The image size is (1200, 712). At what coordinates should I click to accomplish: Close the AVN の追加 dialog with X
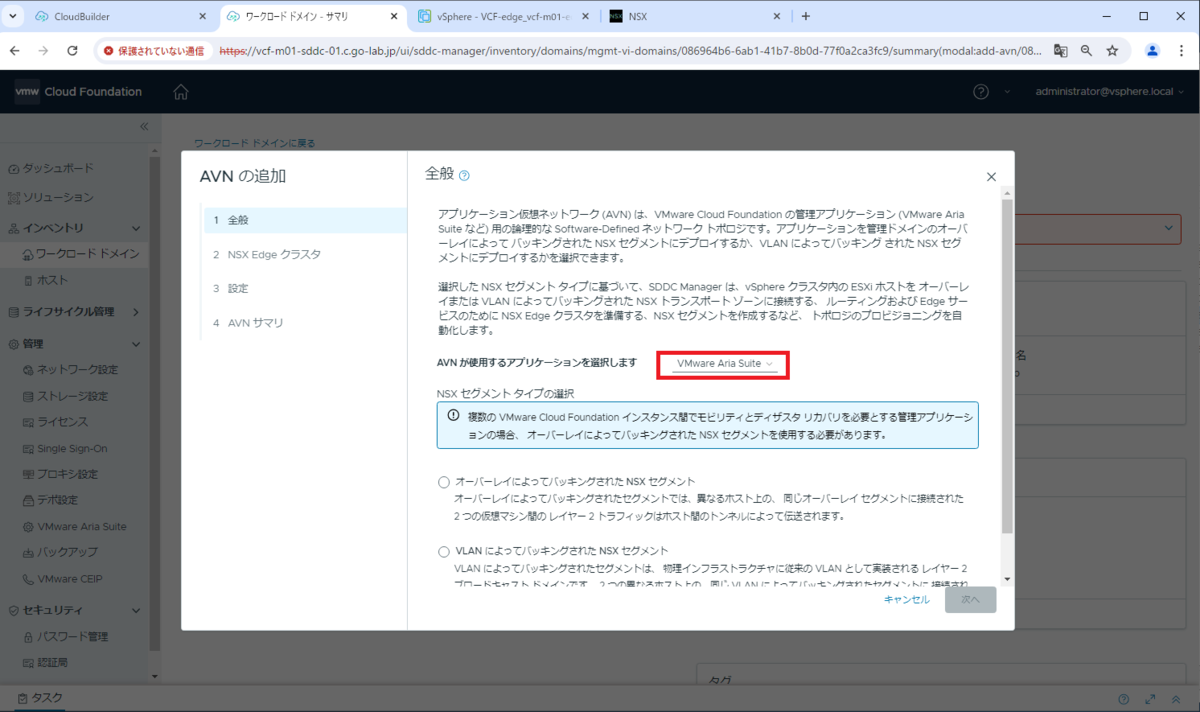click(x=991, y=177)
